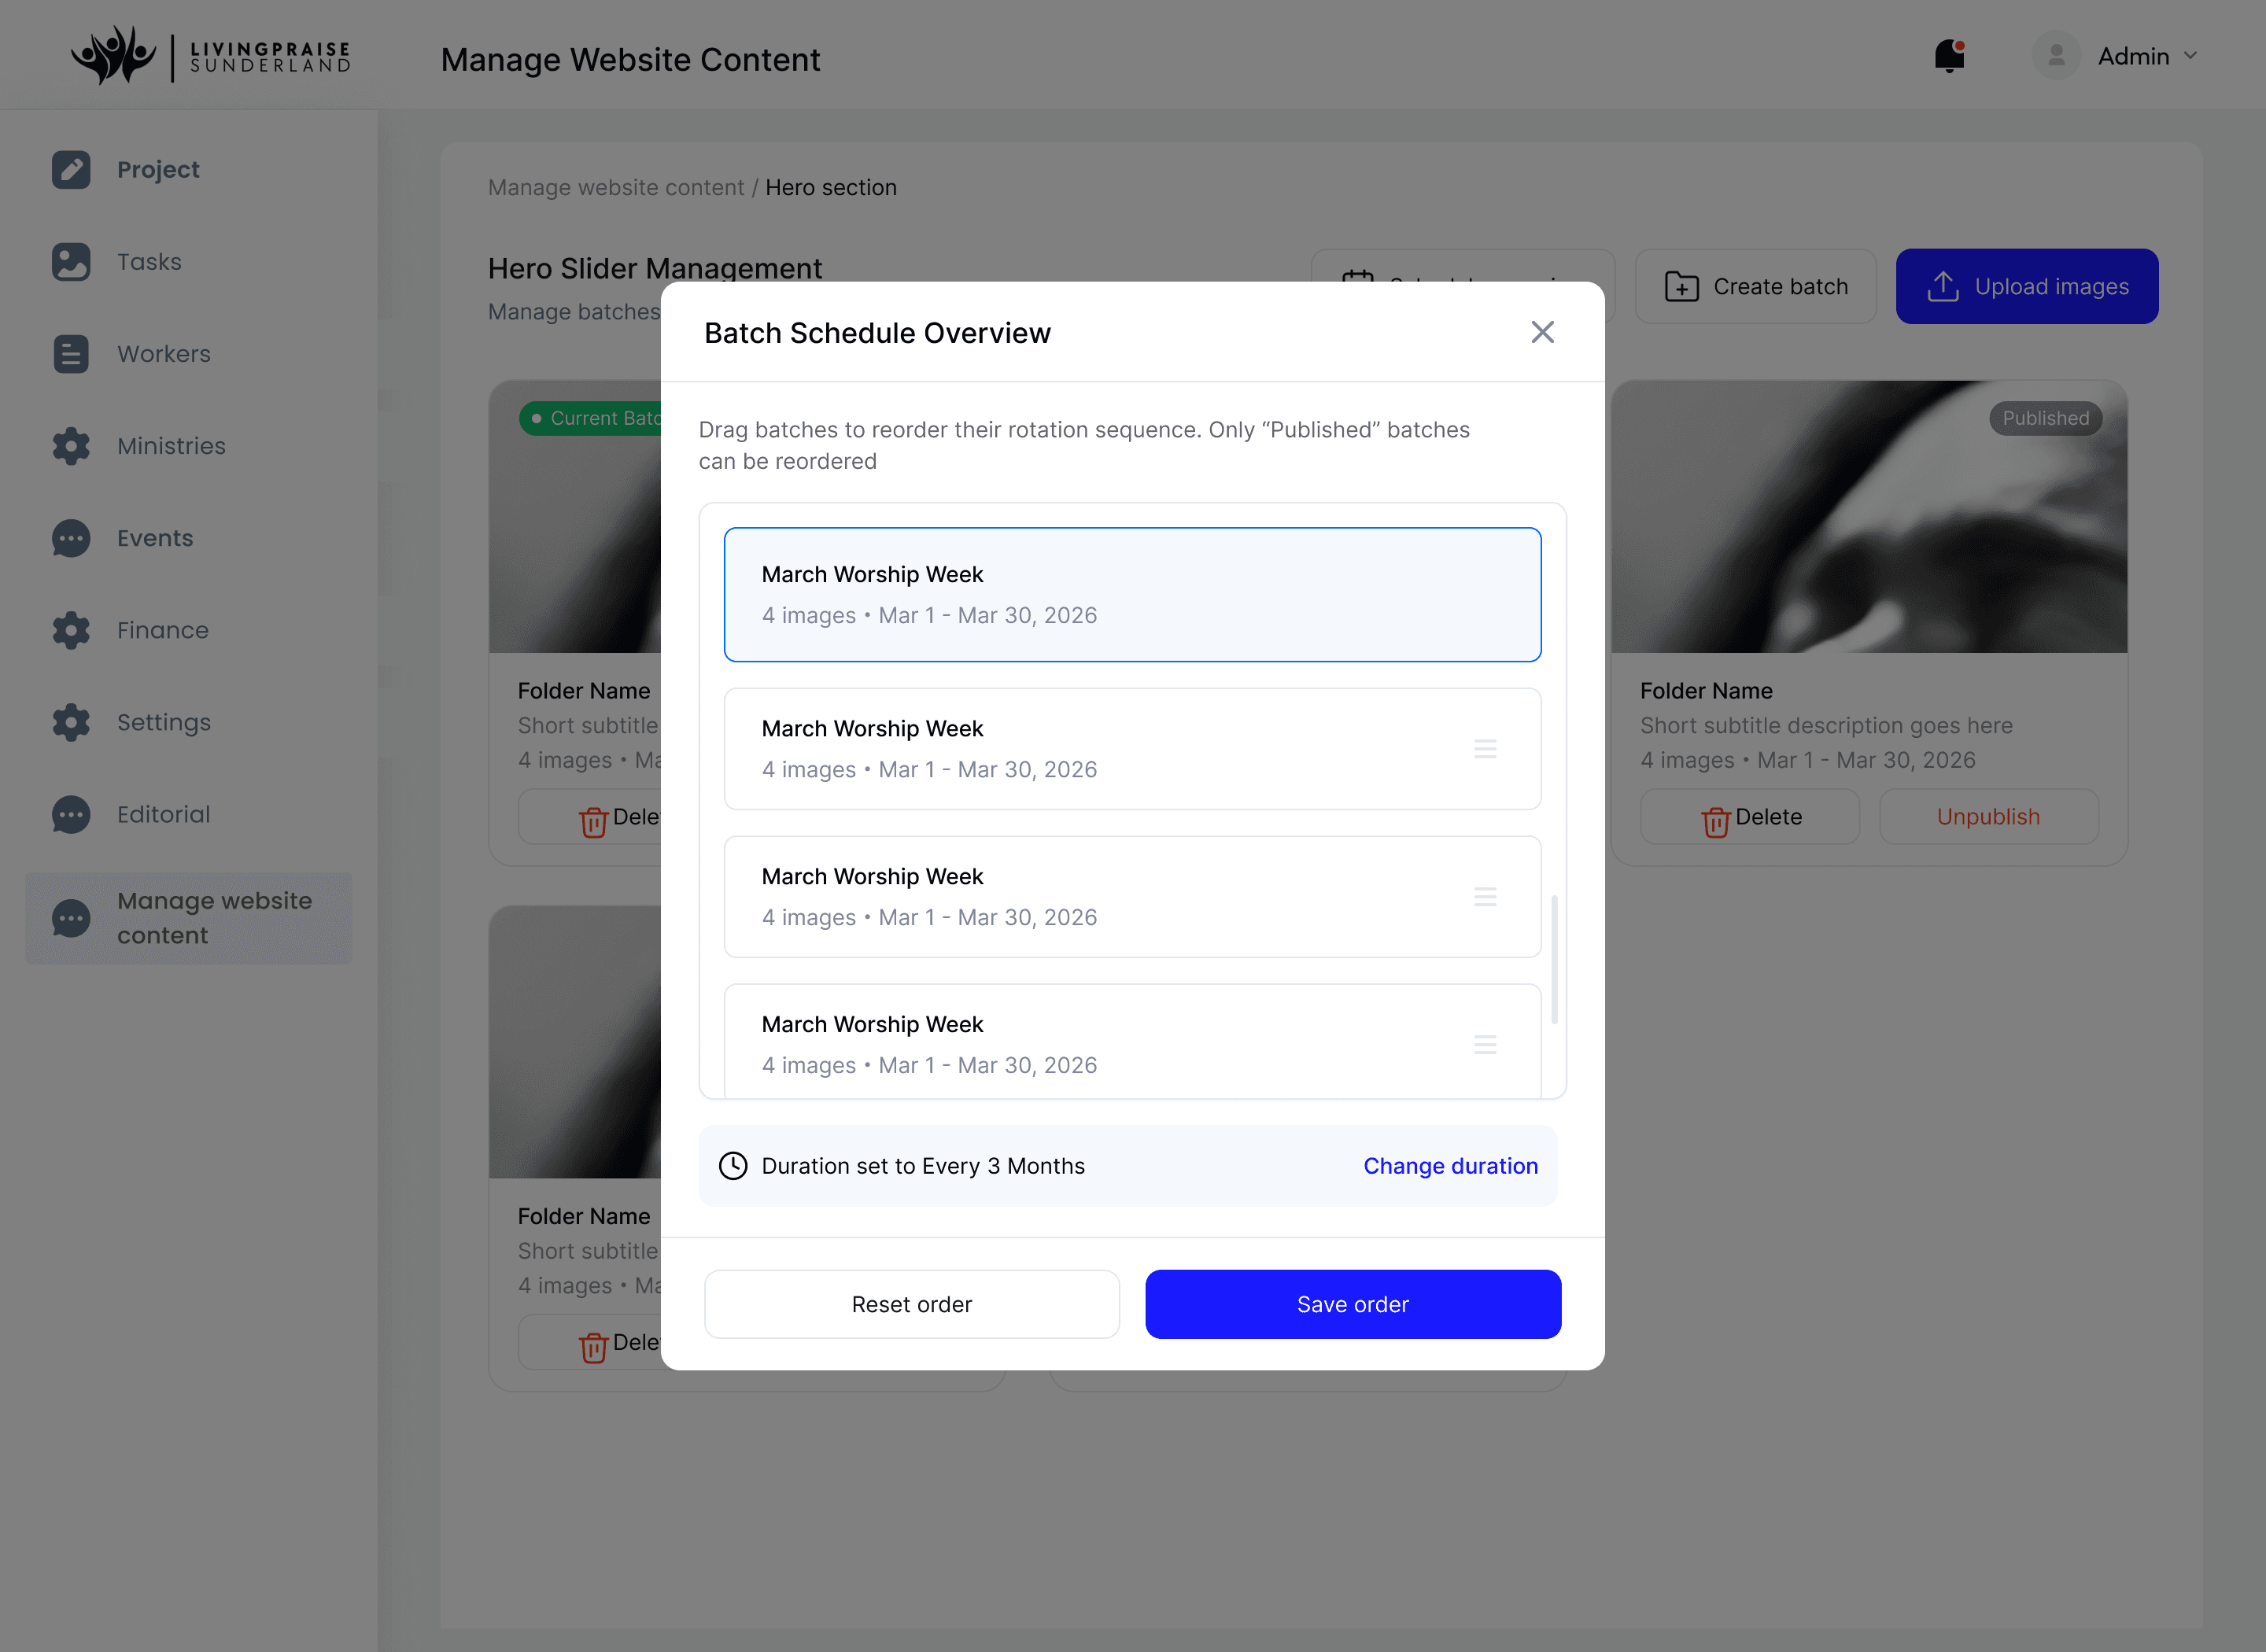Open the Ministries menu item
The height and width of the screenshot is (1652, 2266).
tap(171, 446)
